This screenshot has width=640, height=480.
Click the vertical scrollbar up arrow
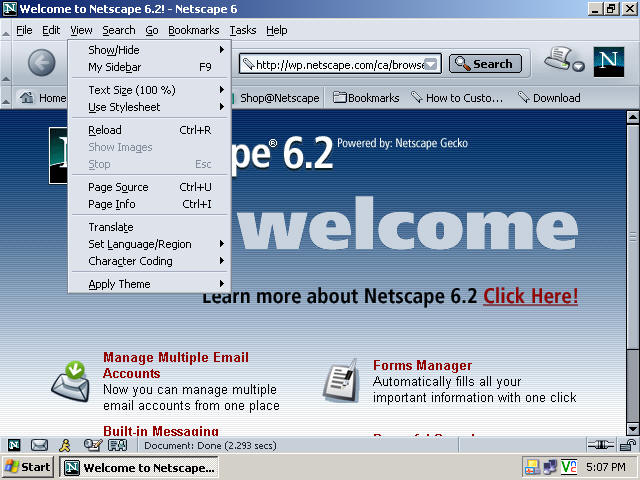632,118
